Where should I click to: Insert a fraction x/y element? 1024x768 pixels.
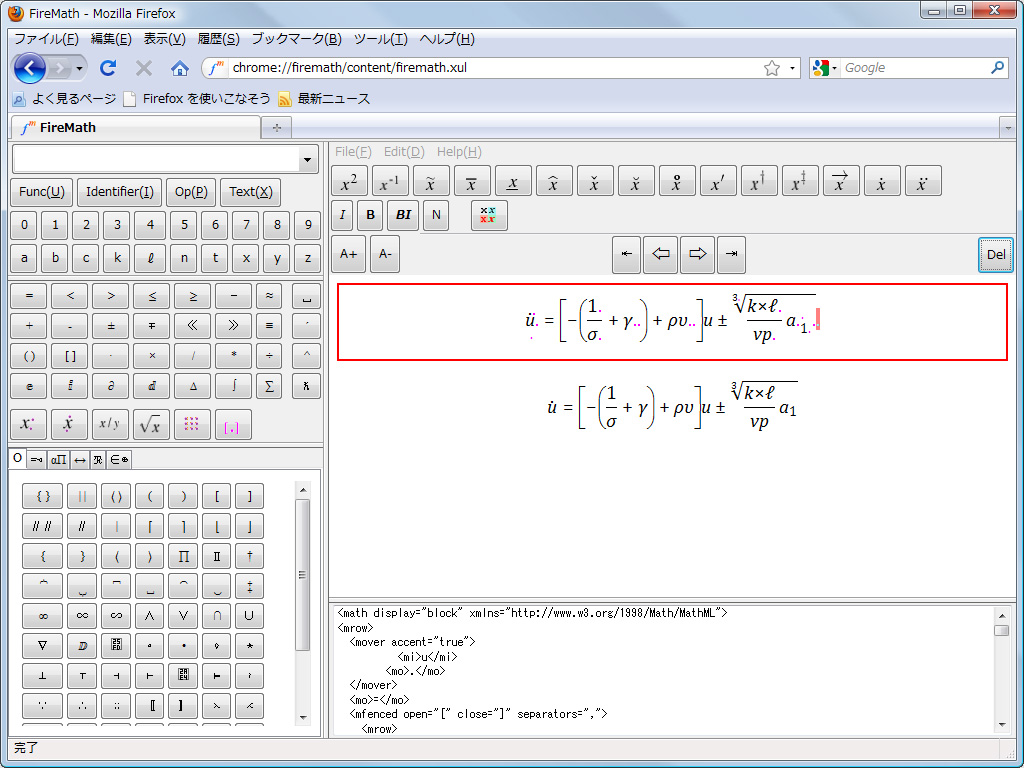[x=110, y=424]
